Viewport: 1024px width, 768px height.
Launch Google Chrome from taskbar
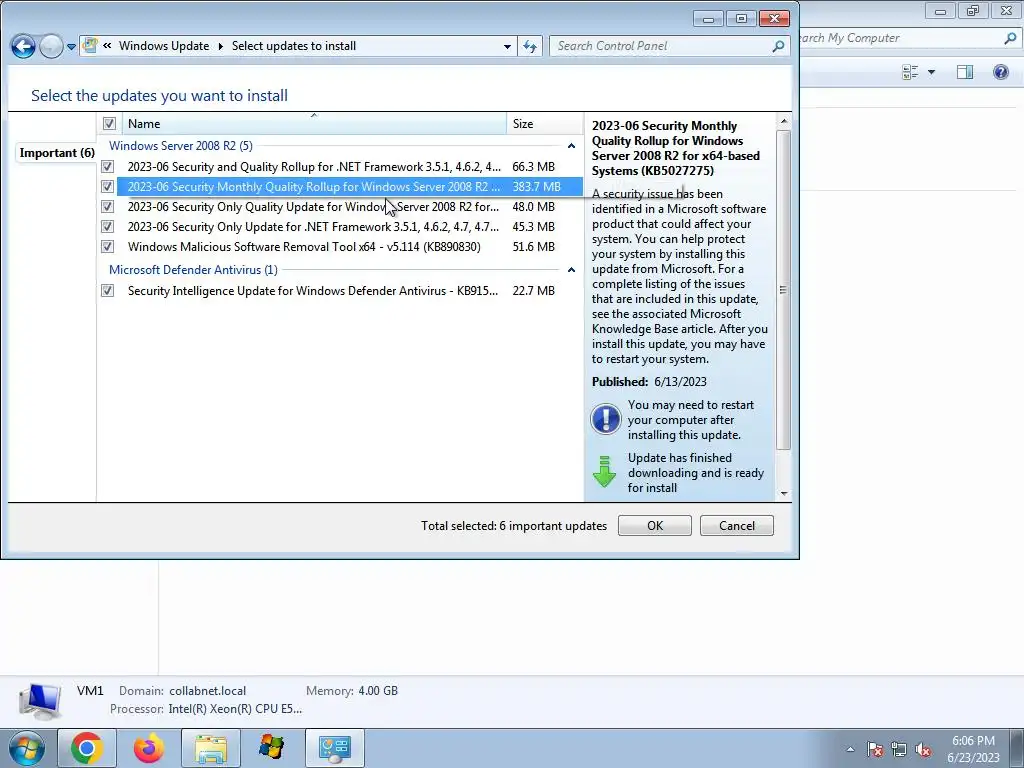(87, 748)
